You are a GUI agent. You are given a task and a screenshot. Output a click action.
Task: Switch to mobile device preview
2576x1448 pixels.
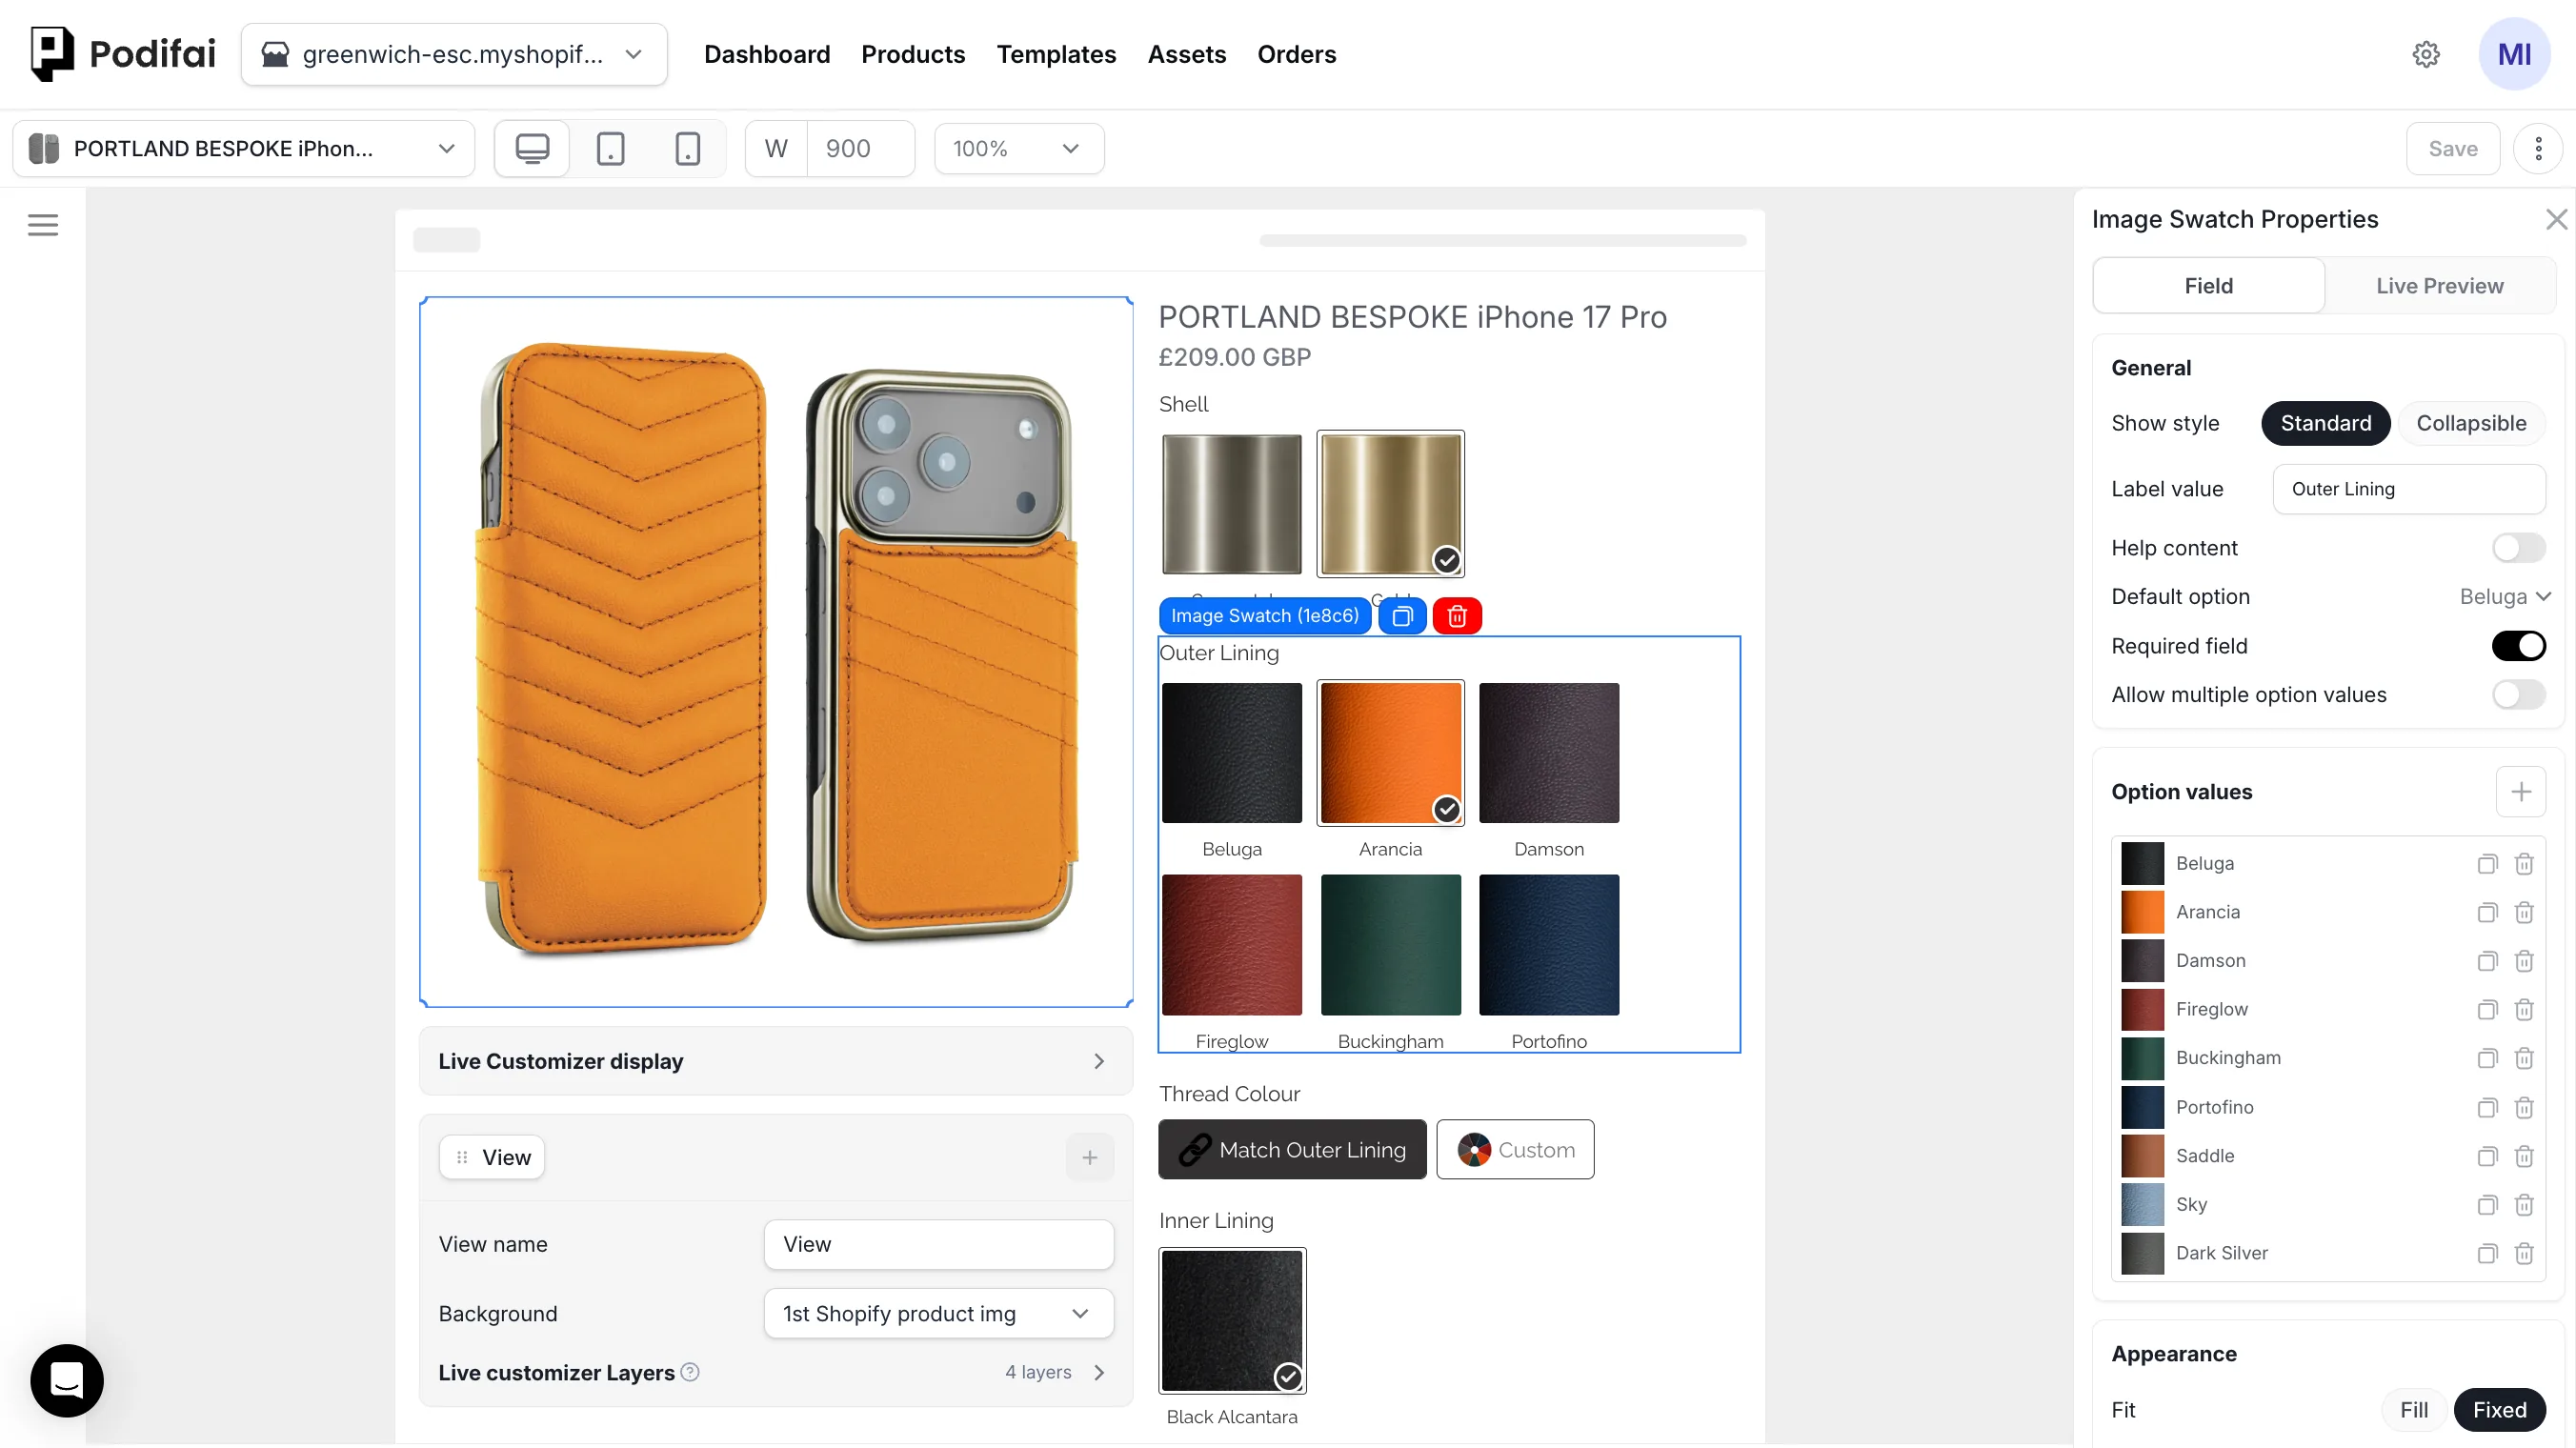(688, 149)
